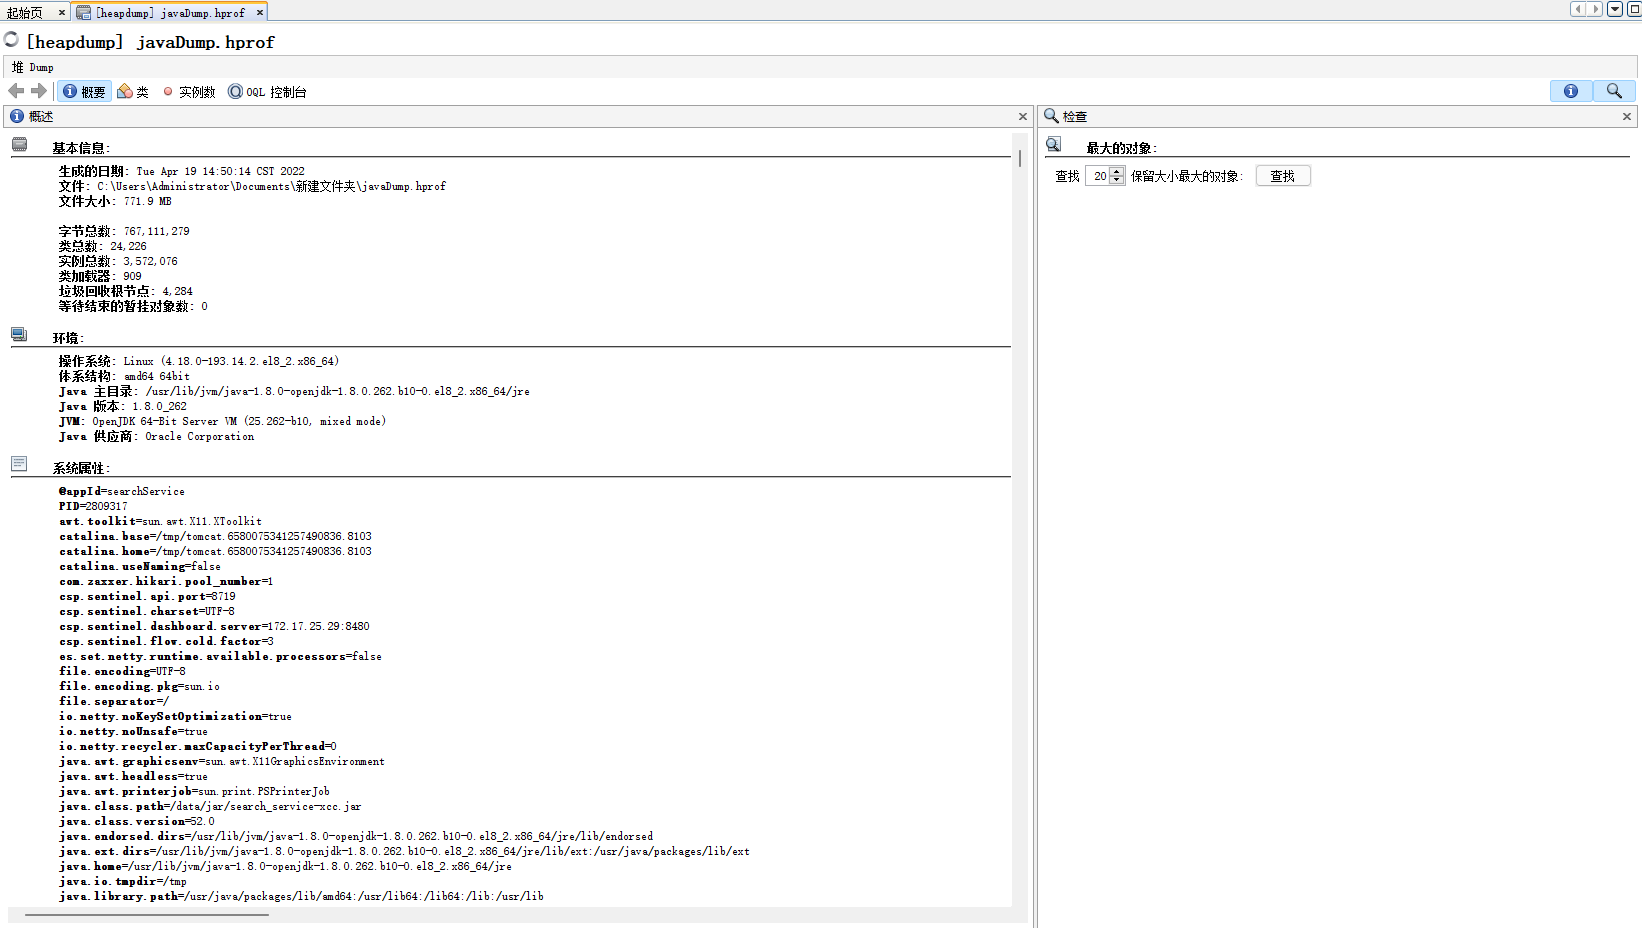The image size is (1642, 933).
Task: Click the heap dump icon on the file tab
Action: pos(84,13)
